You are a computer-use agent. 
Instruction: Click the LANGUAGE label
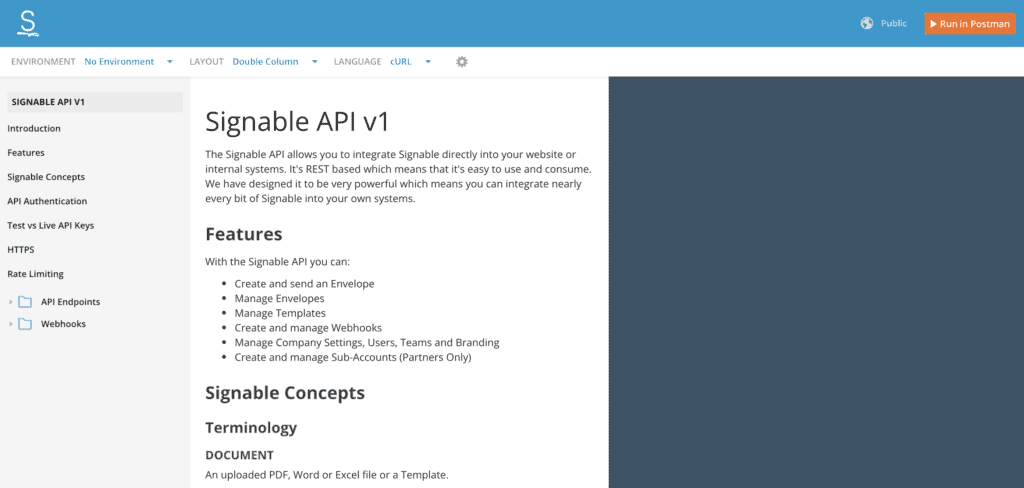click(x=357, y=61)
